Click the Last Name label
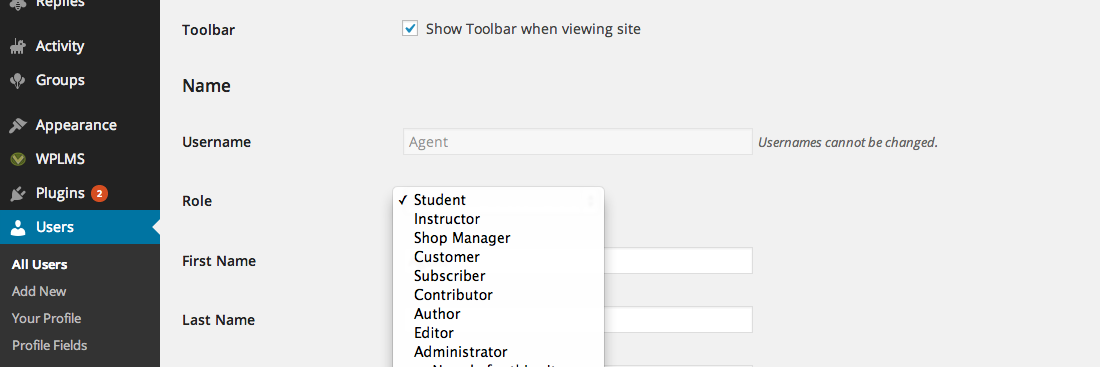 [218, 320]
